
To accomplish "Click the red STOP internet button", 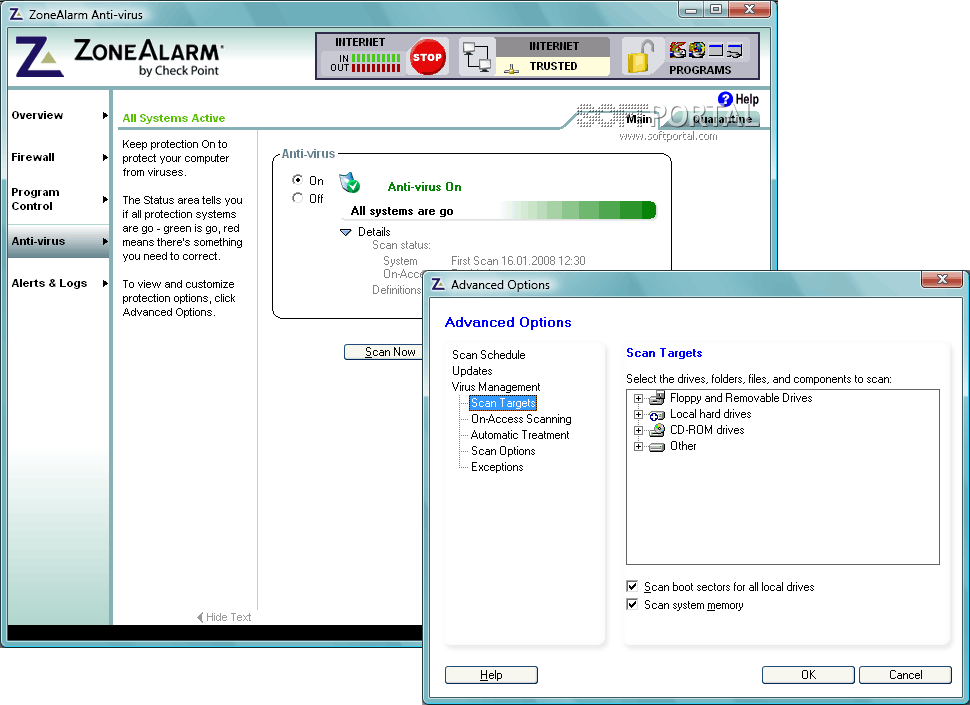I will (427, 57).
